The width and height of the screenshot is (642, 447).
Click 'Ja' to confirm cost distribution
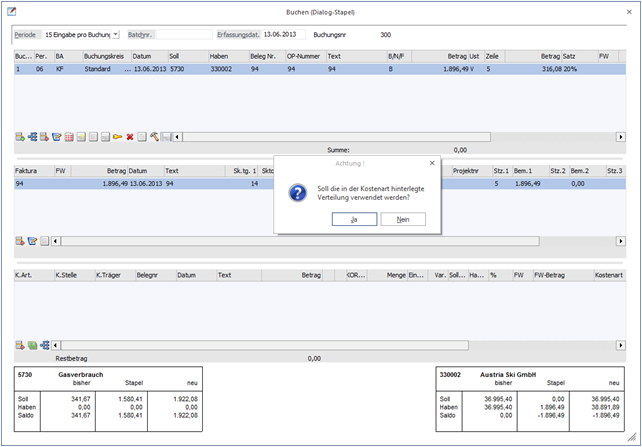pos(354,219)
